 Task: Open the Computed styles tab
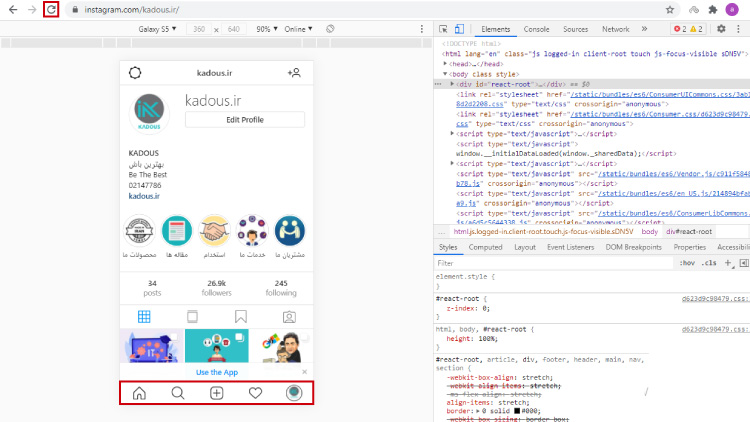point(485,247)
